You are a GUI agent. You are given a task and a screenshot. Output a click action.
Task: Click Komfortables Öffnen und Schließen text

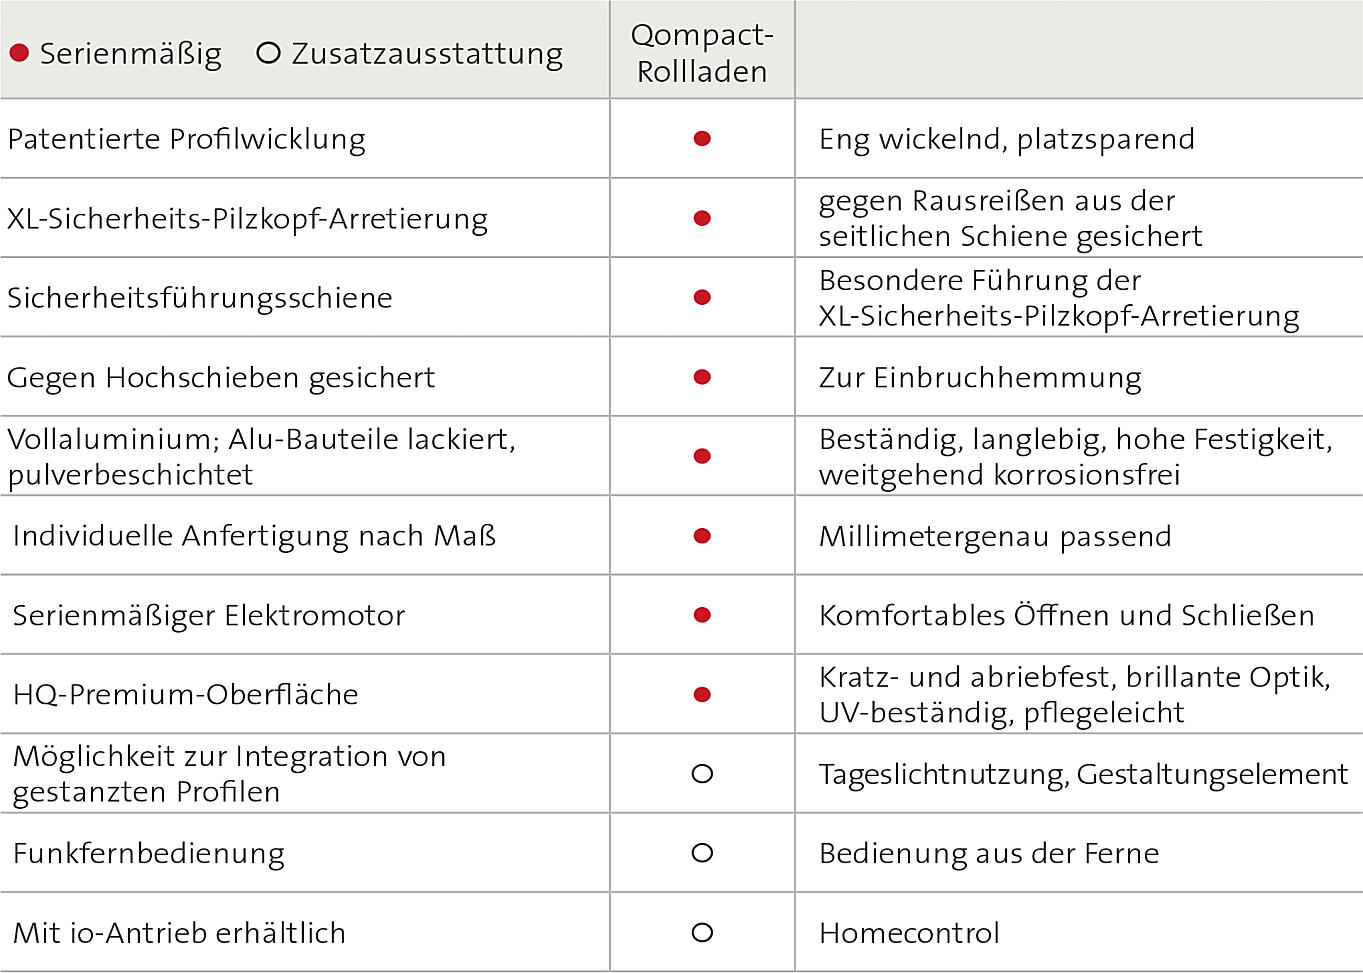coord(1067,615)
